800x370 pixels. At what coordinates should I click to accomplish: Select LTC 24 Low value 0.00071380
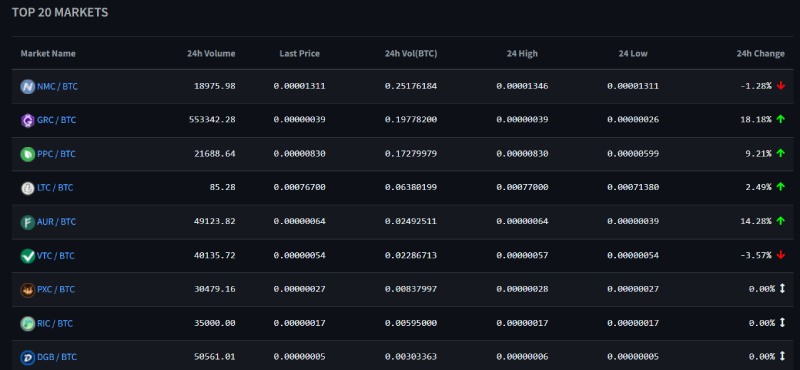633,187
